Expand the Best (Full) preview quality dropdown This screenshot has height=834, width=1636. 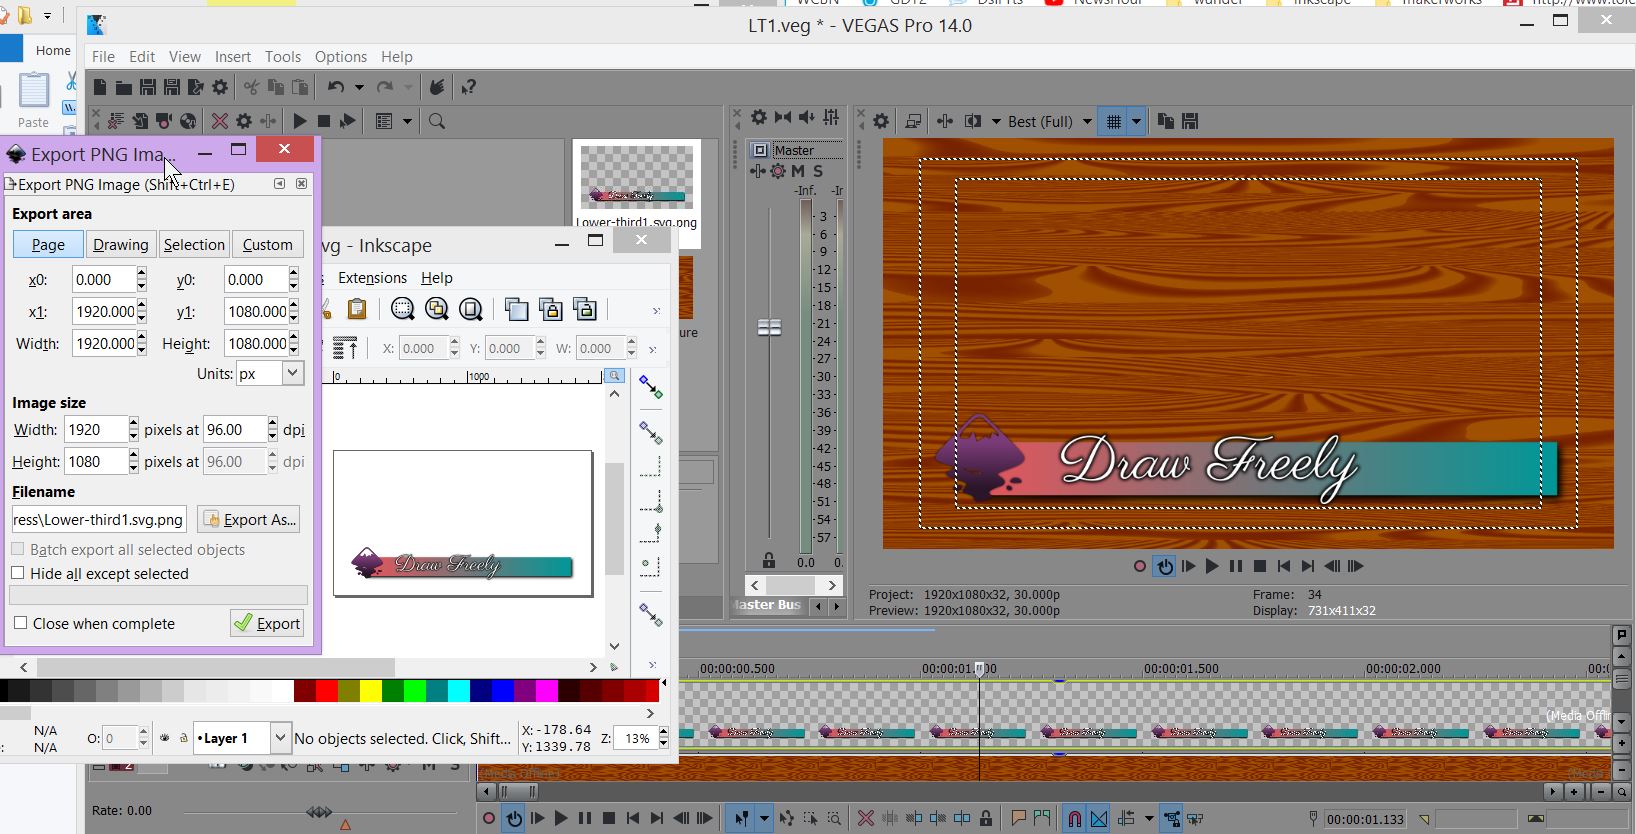[x=1087, y=121]
